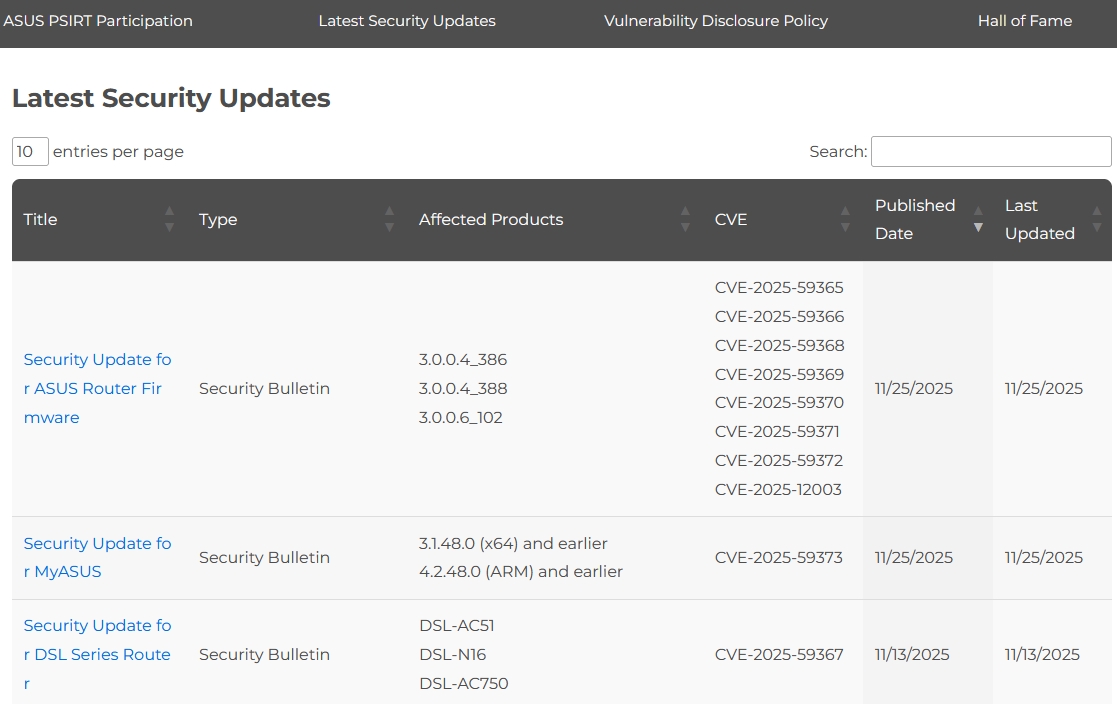Click CVE-2025-59367 in DSL Series row

point(779,655)
